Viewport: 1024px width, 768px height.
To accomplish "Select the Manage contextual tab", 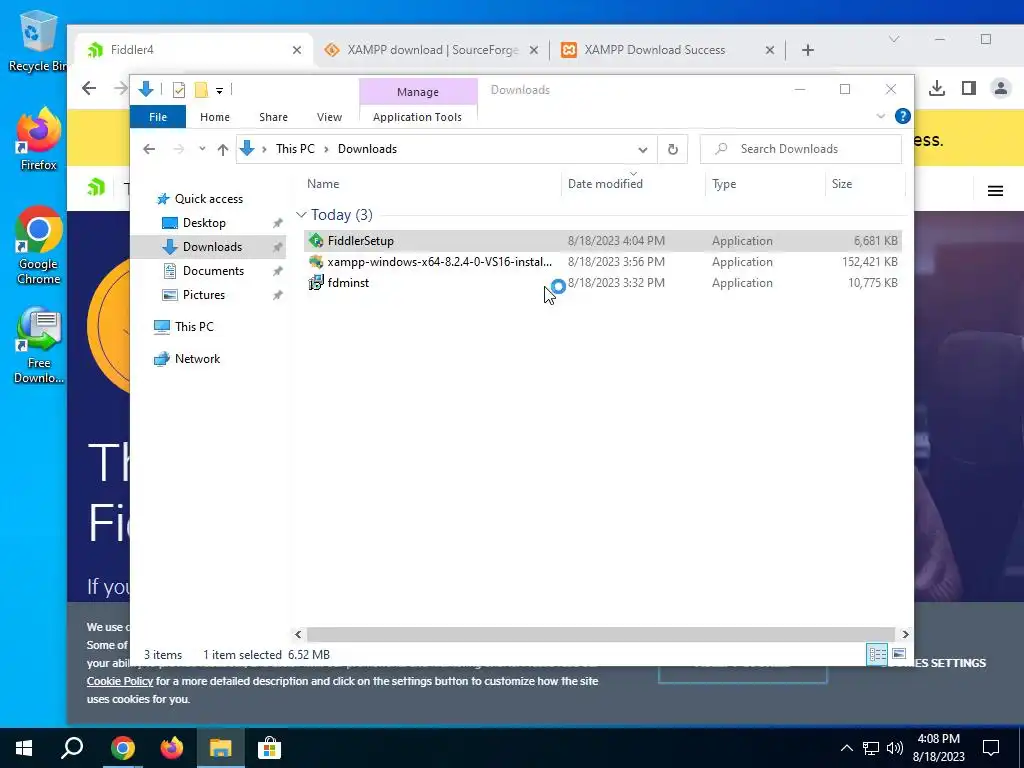I will click(418, 92).
